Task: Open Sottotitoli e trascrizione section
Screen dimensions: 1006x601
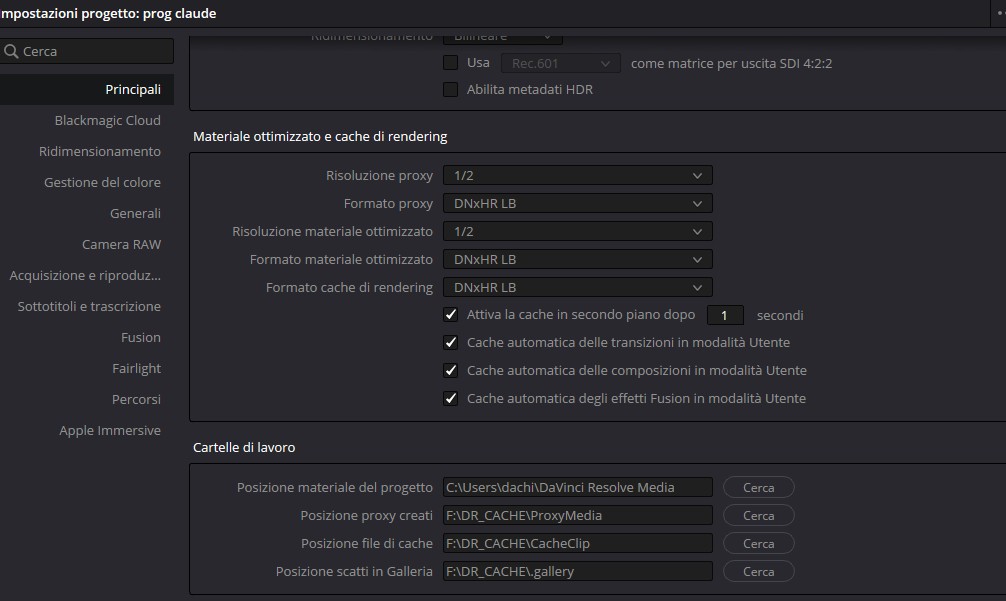Action: [x=89, y=307]
